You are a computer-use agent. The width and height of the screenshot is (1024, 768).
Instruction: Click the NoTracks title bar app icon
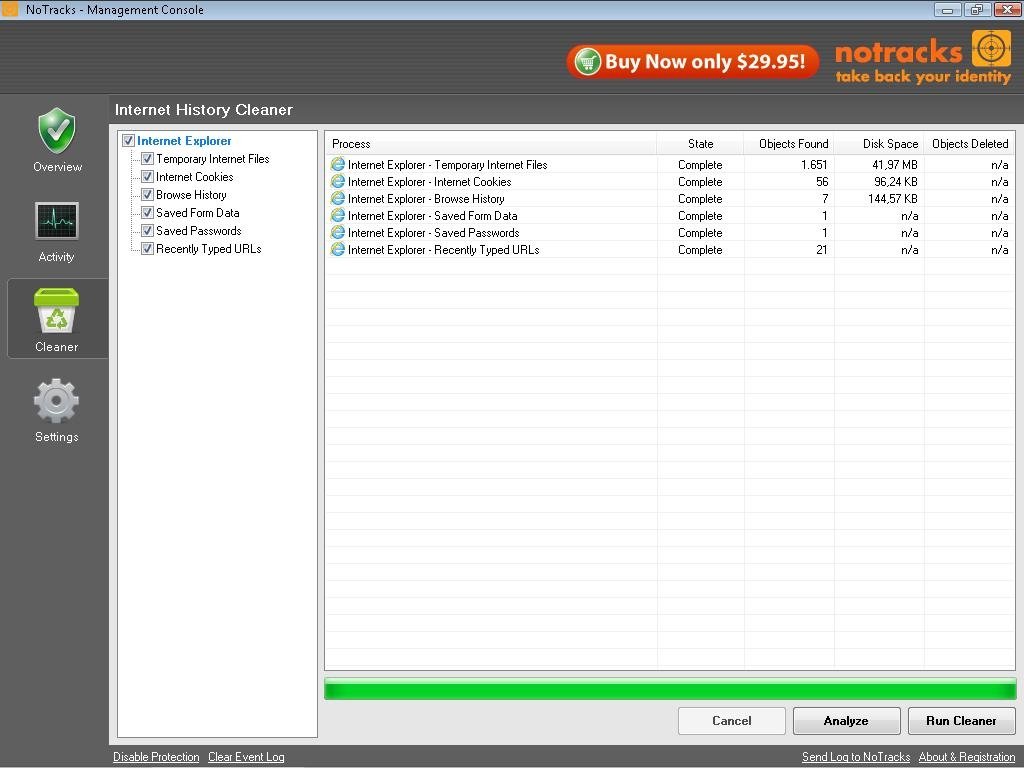coord(10,9)
